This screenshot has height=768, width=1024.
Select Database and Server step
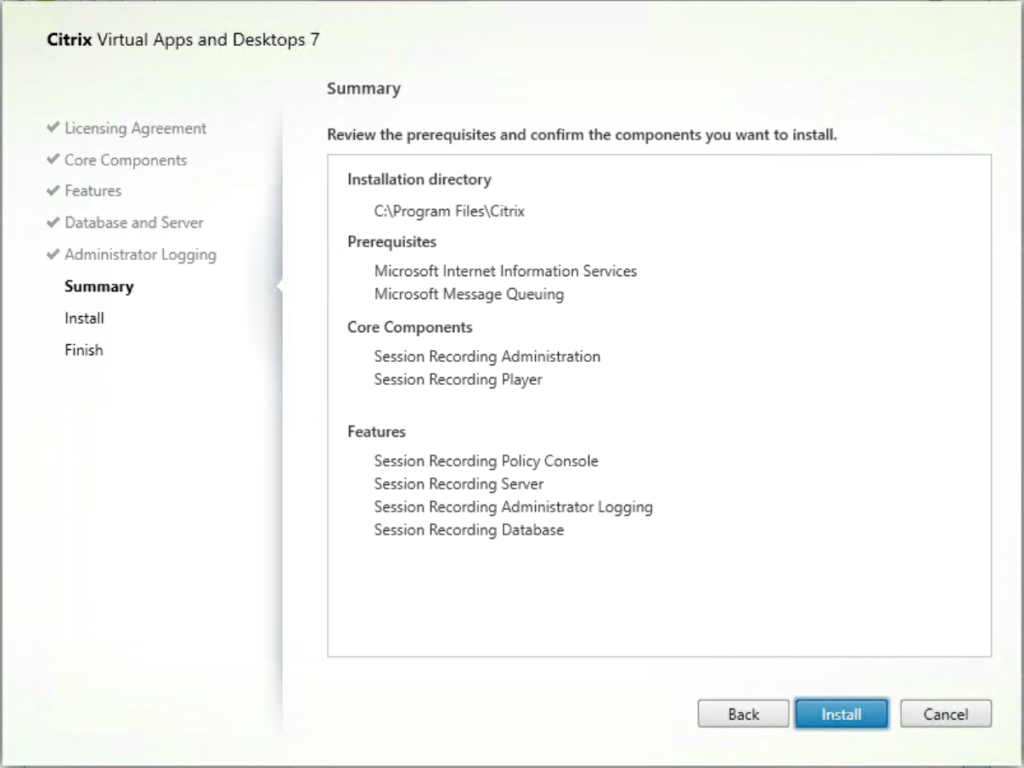134,223
